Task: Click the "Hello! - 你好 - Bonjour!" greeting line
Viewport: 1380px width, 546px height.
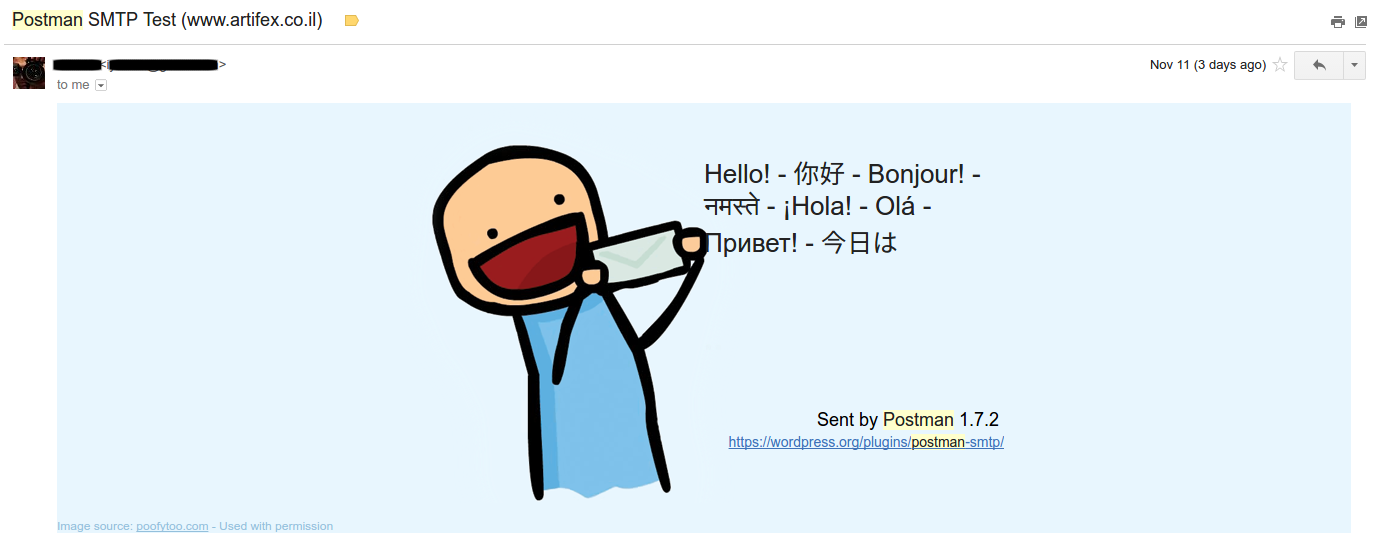Action: (842, 174)
